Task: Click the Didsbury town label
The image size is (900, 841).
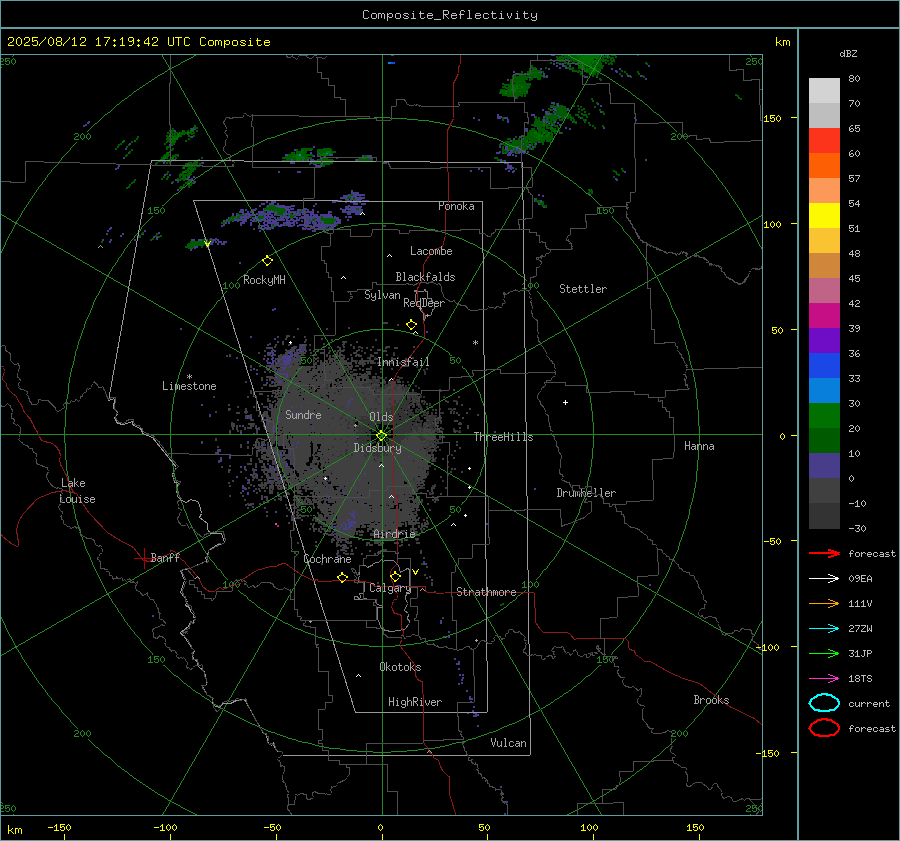Action: 377,448
